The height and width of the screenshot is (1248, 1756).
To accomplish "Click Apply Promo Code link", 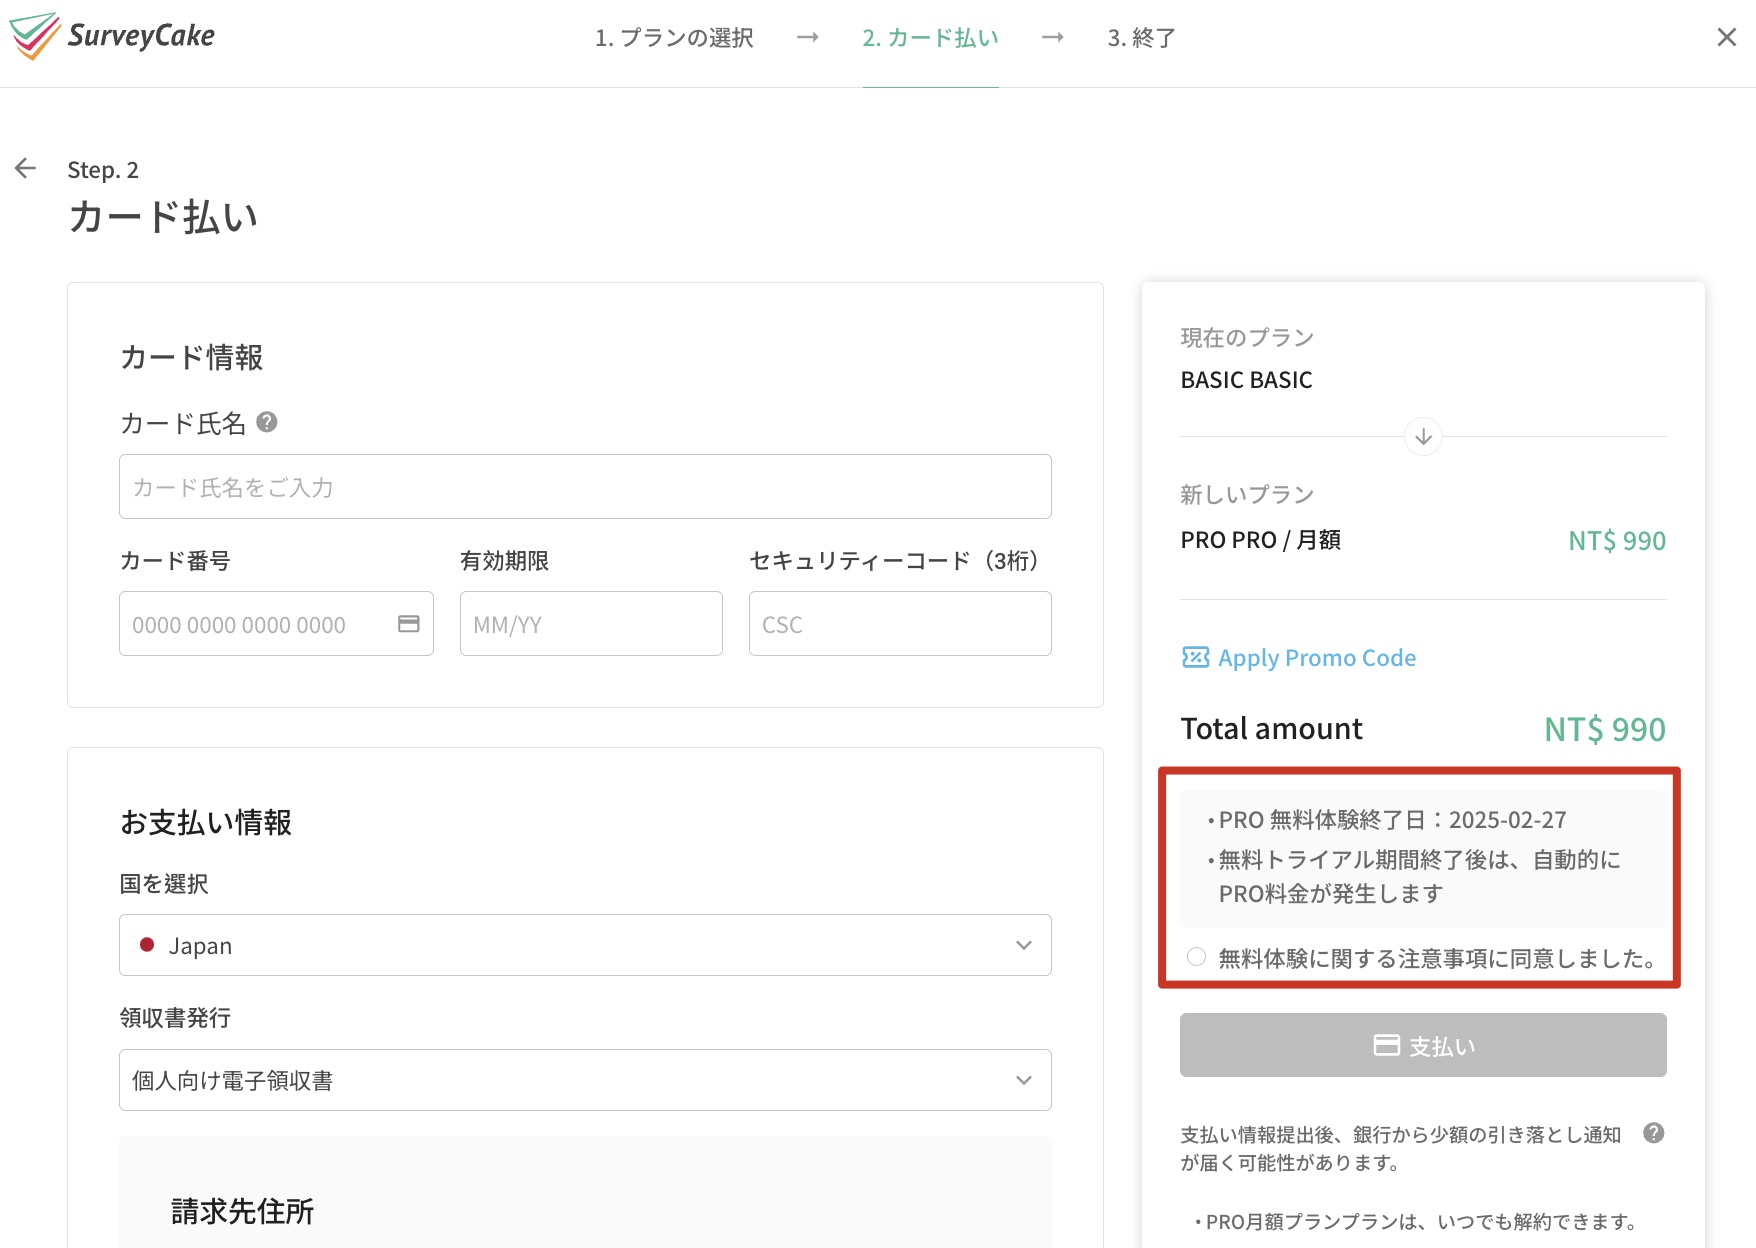I will [x=1317, y=658].
